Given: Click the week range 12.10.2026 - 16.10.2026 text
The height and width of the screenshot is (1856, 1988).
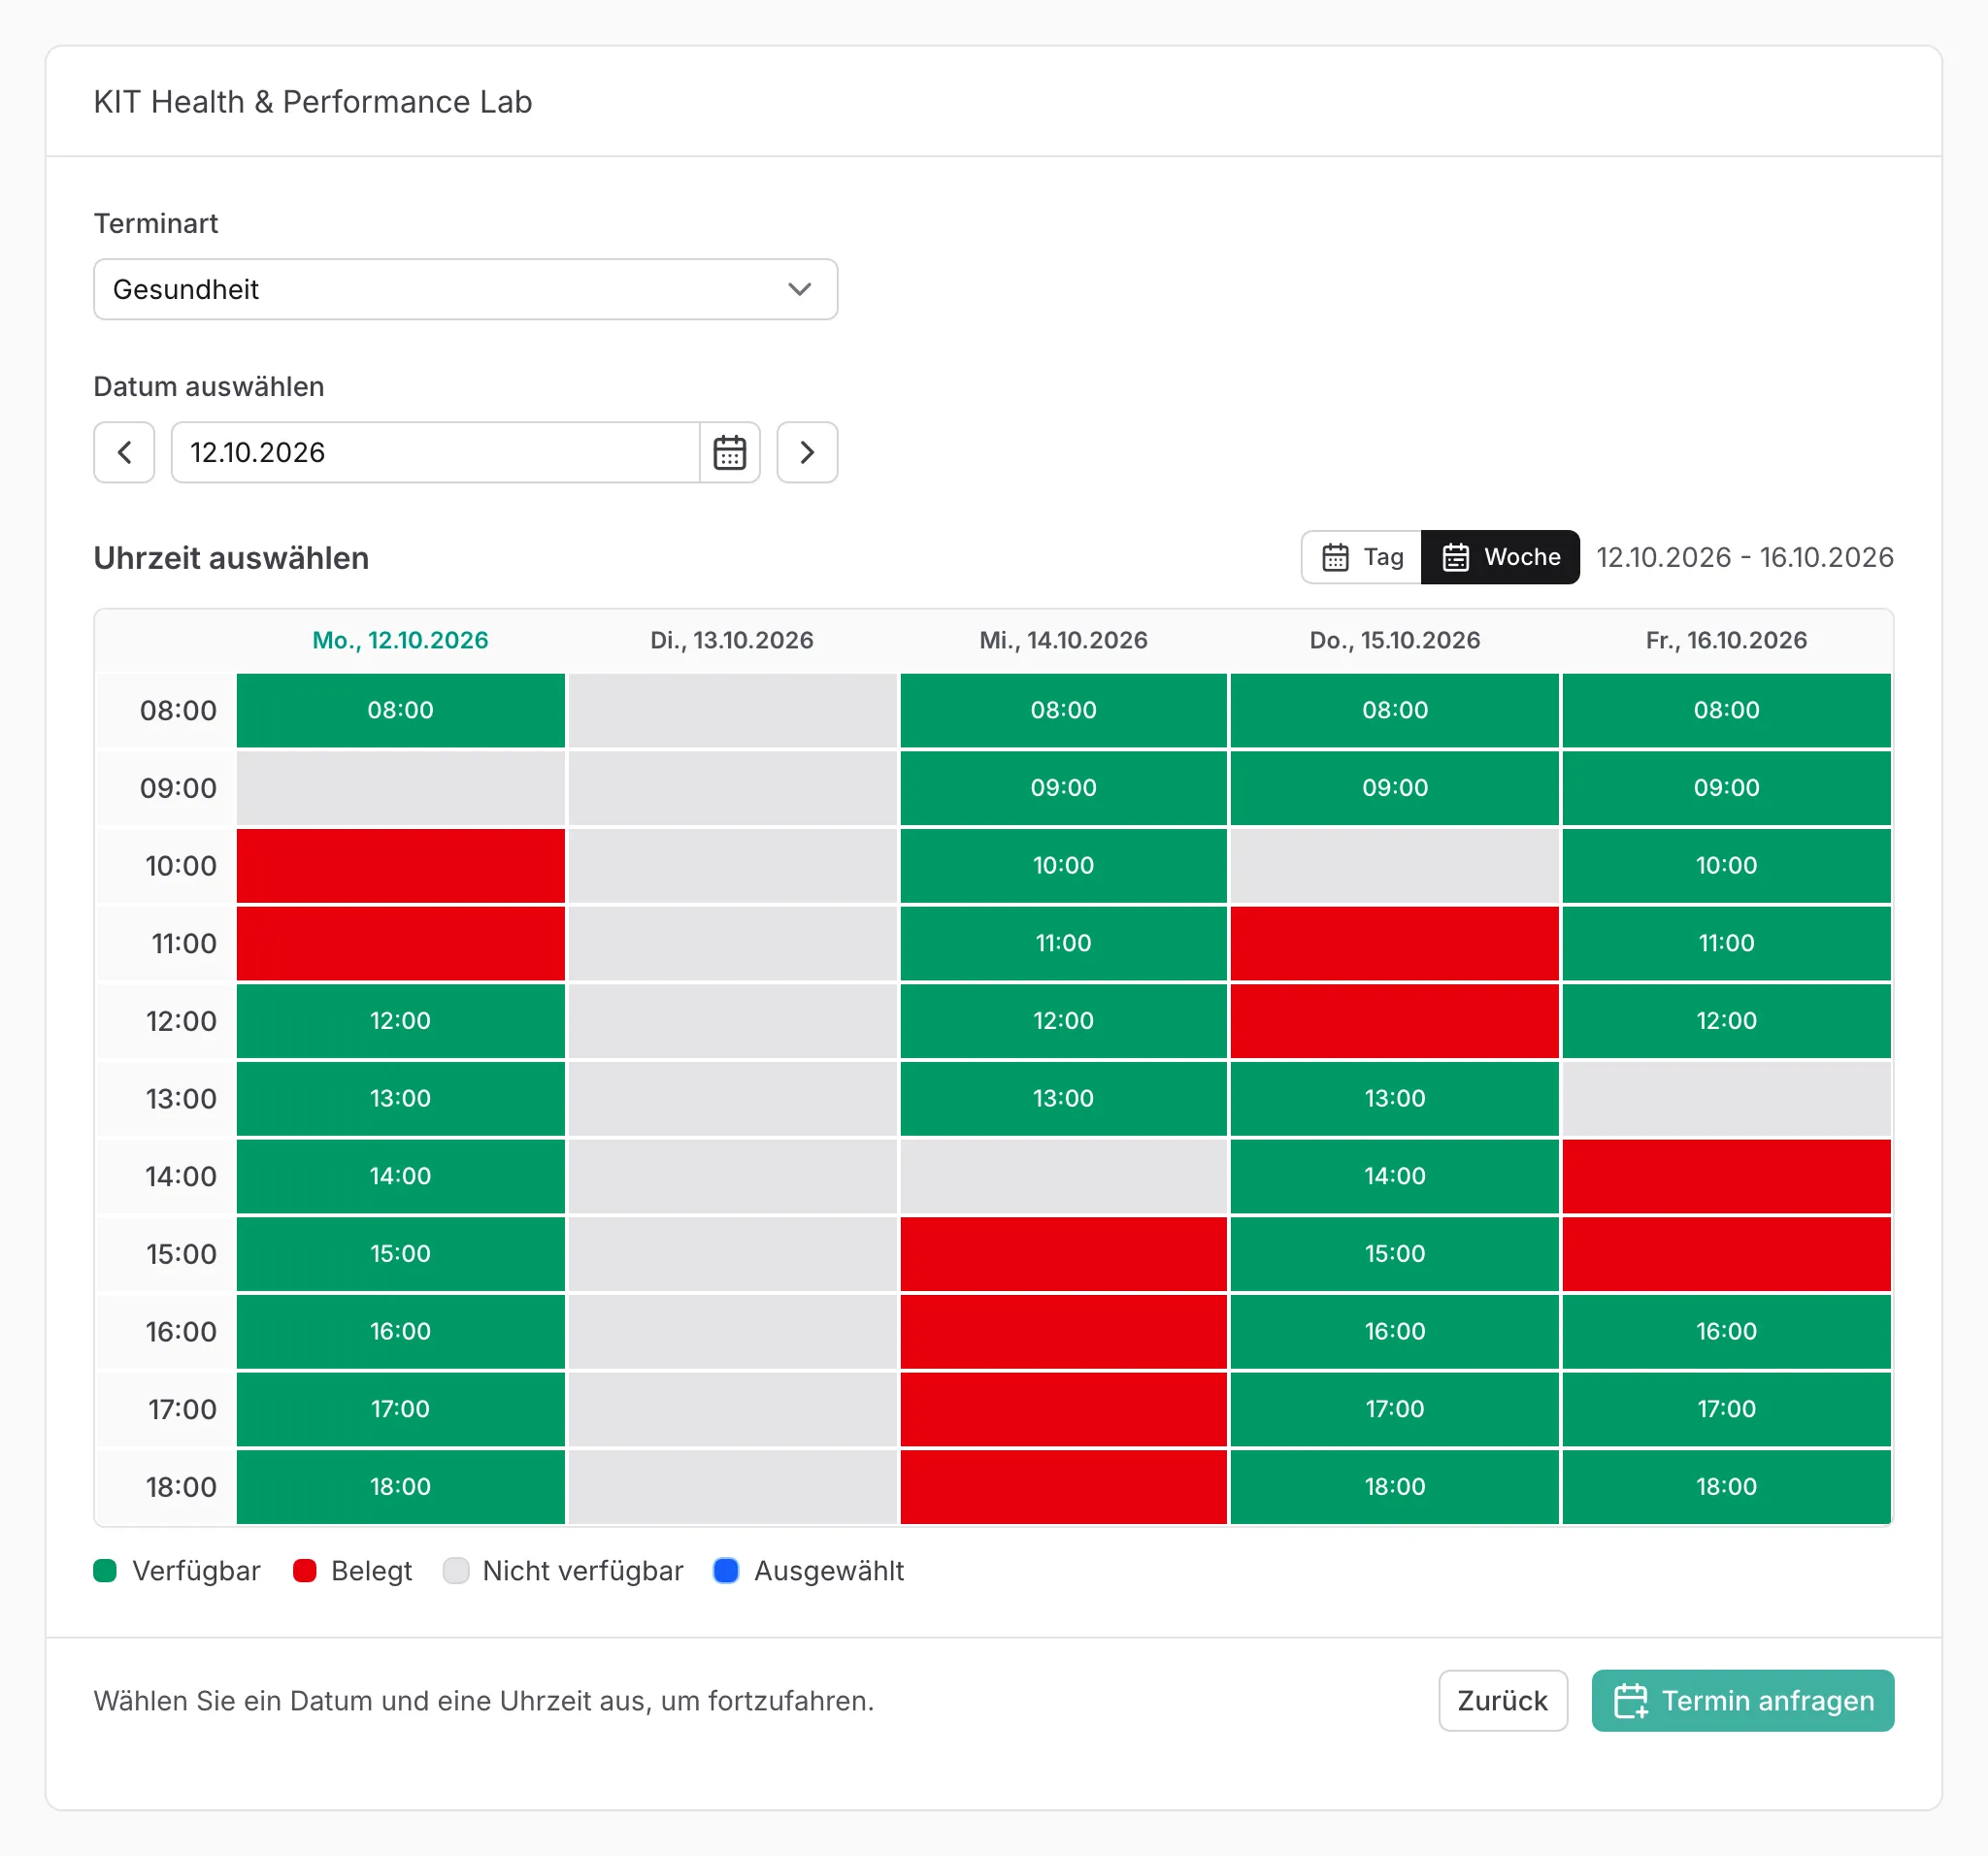Looking at the screenshot, I should [1745, 557].
